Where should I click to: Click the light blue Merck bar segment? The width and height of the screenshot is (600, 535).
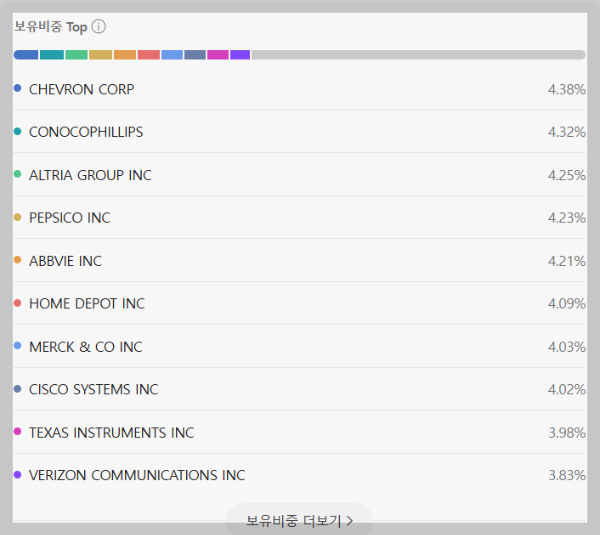pyautogui.click(x=172, y=55)
